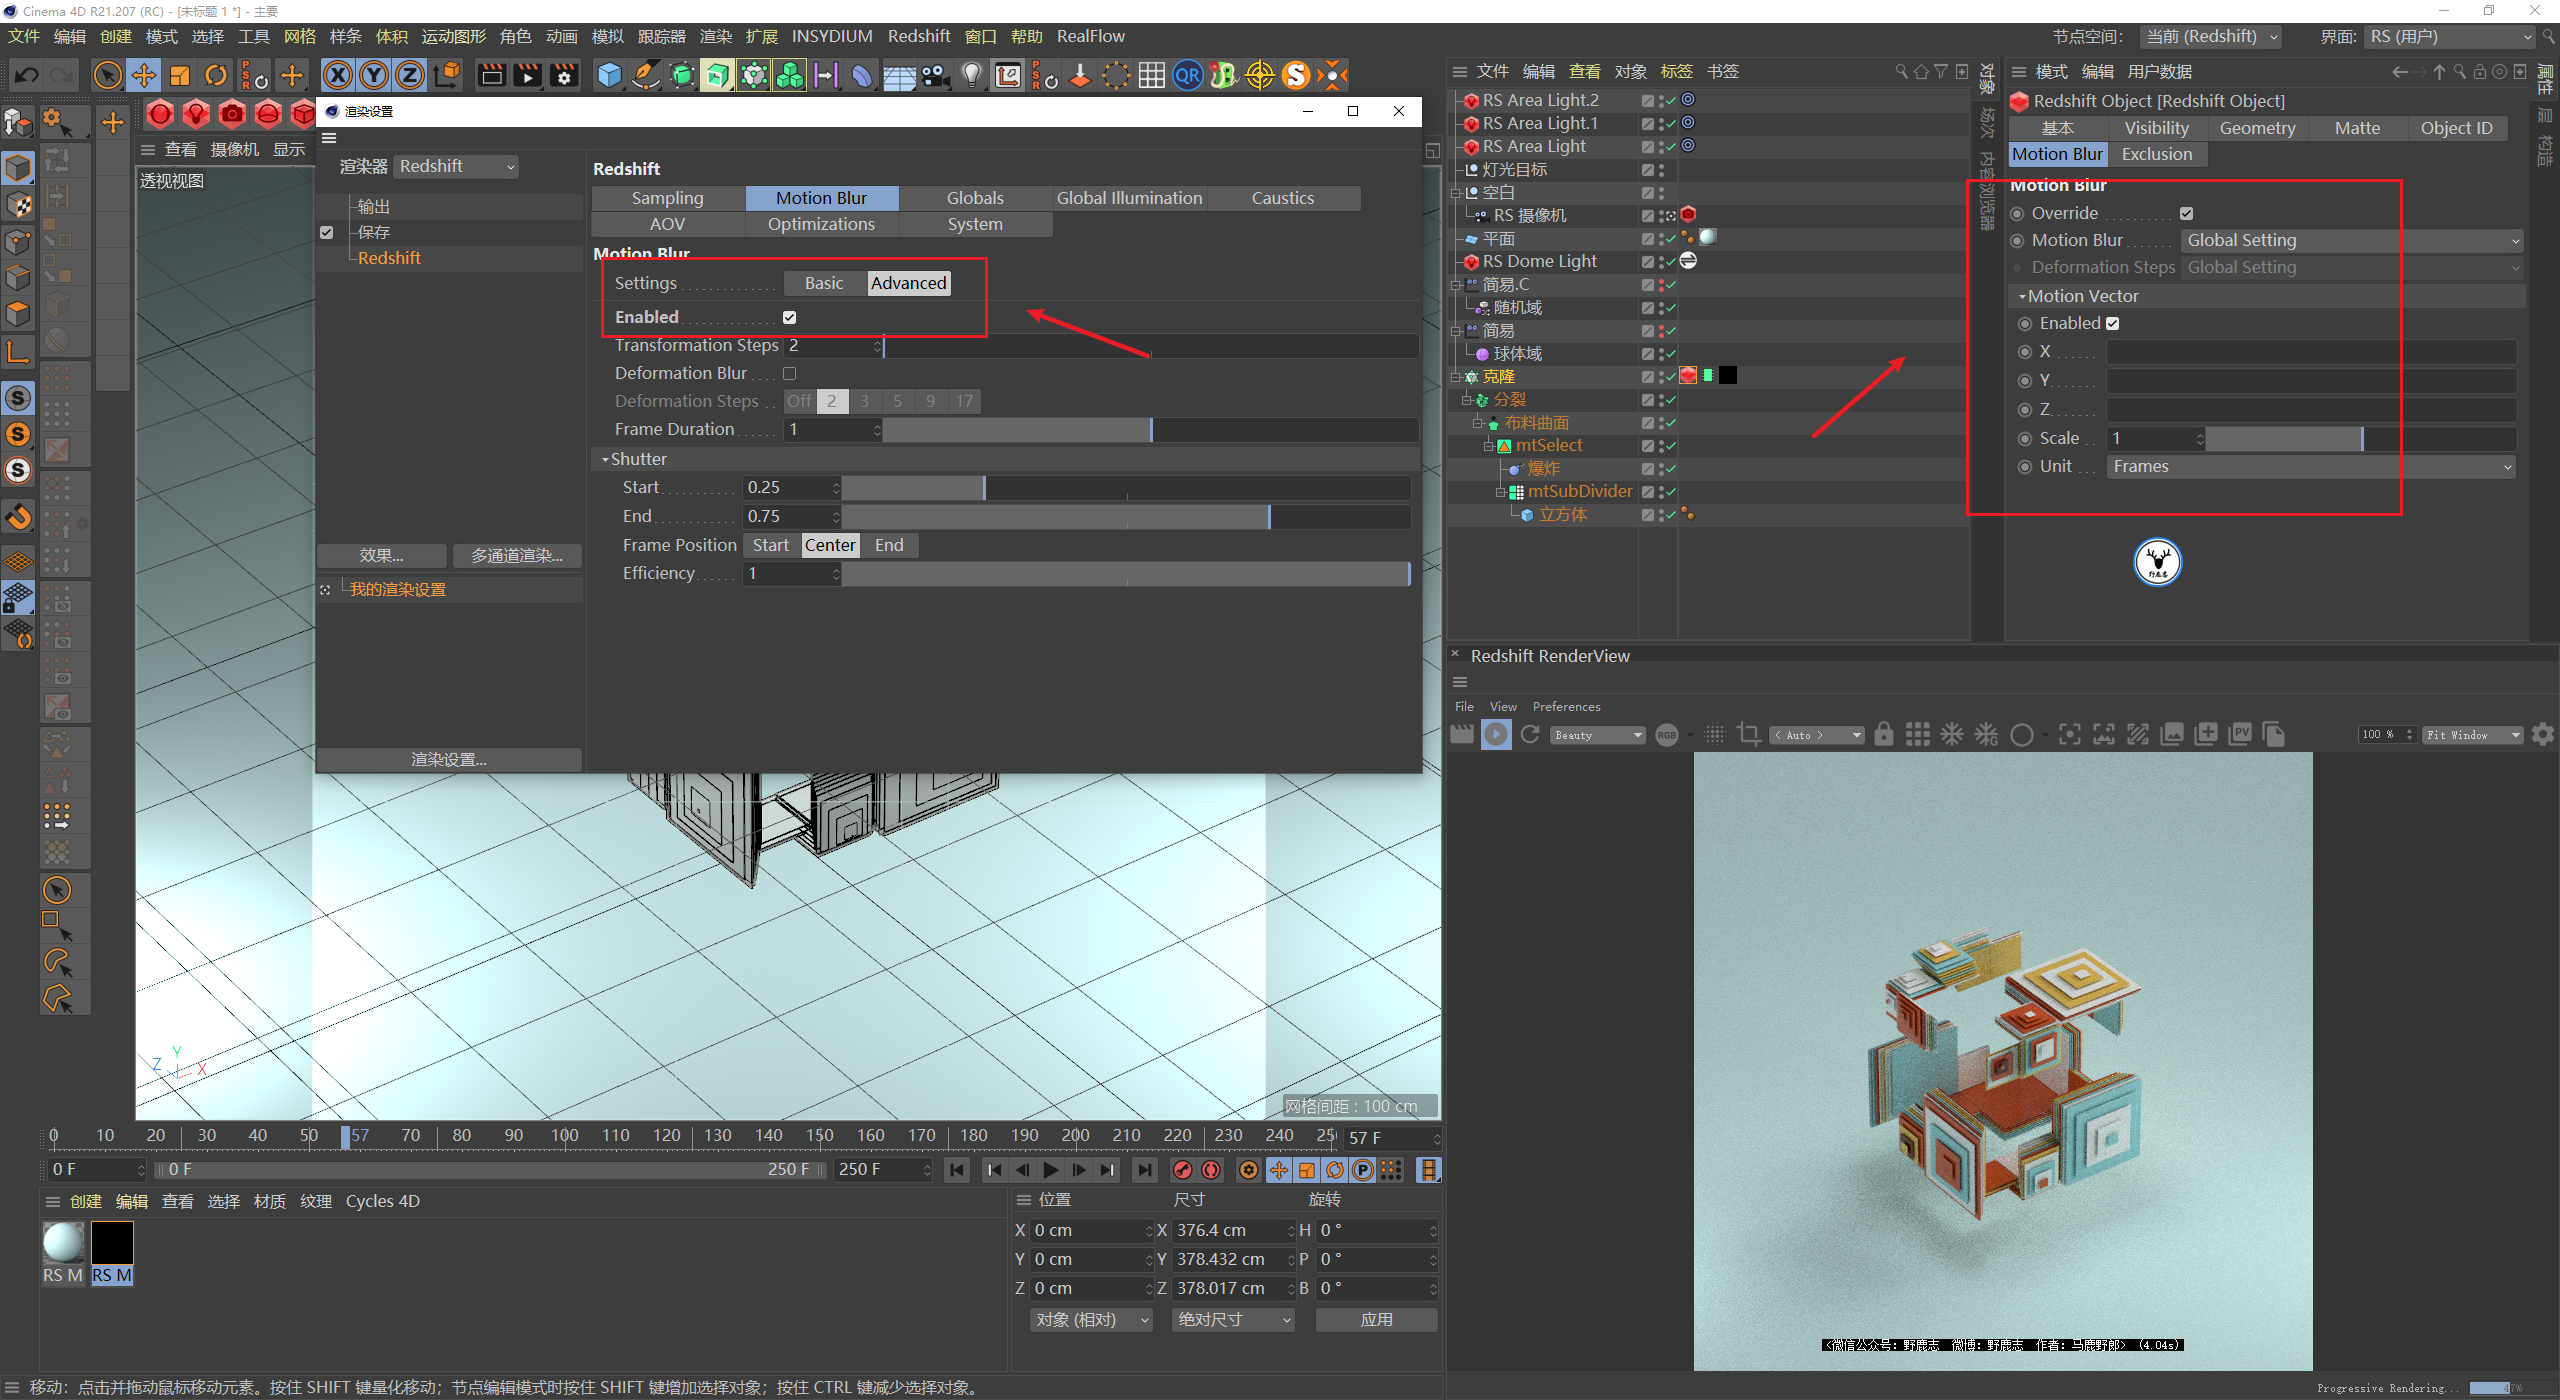The width and height of the screenshot is (2560, 1400).
Task: Toggle the Override checkbox in Redshift Object
Action: 2187,213
